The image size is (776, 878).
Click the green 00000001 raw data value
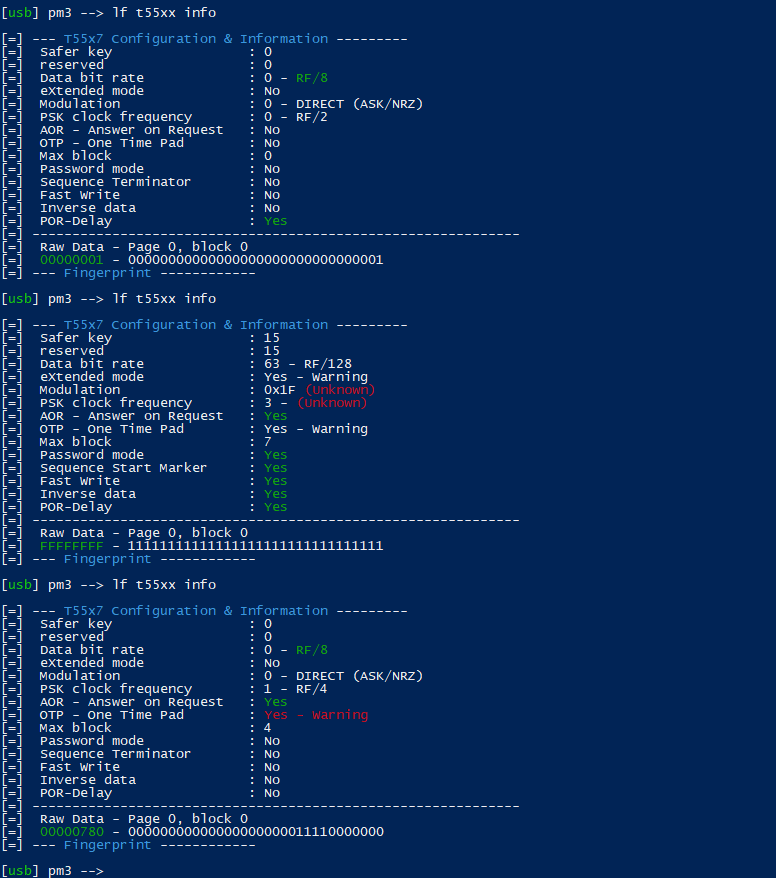point(72,260)
